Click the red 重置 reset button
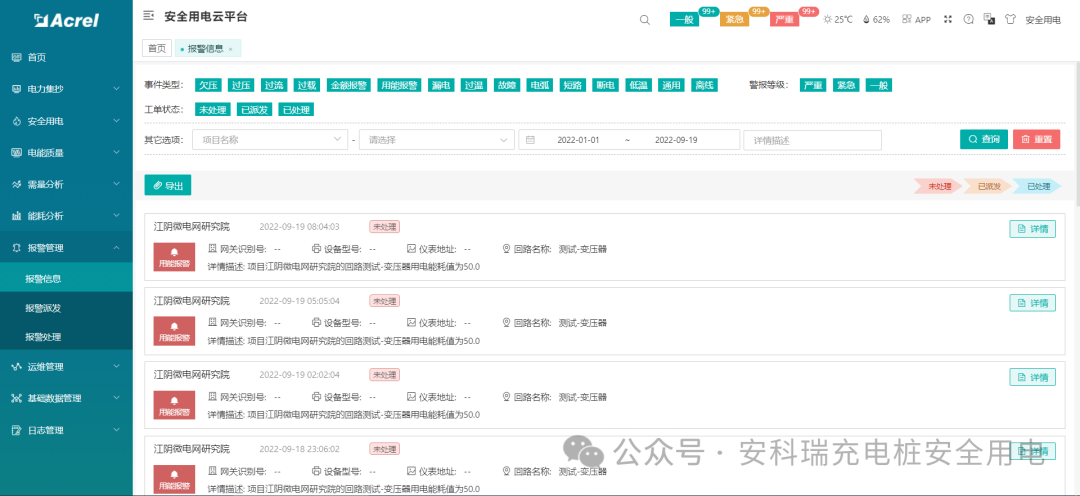Image resolution: width=1080 pixels, height=496 pixels. tap(1037, 139)
